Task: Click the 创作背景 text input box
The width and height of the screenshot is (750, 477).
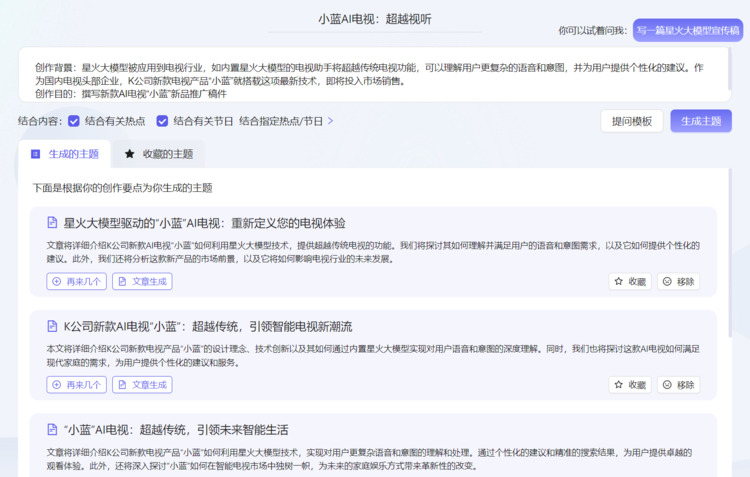Action: (x=373, y=74)
